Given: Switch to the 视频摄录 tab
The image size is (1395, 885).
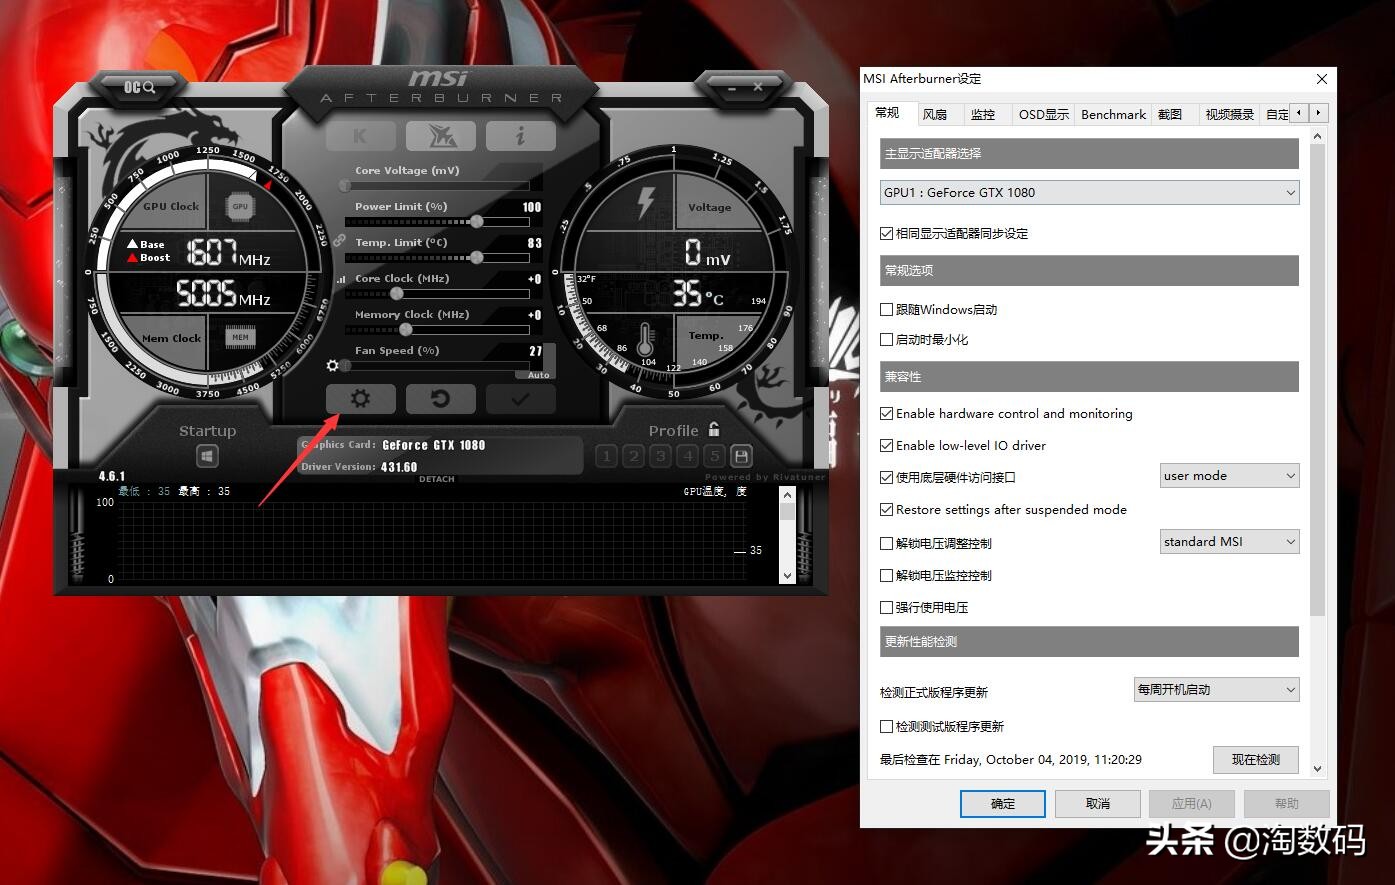Looking at the screenshot, I should pyautogui.click(x=1229, y=114).
